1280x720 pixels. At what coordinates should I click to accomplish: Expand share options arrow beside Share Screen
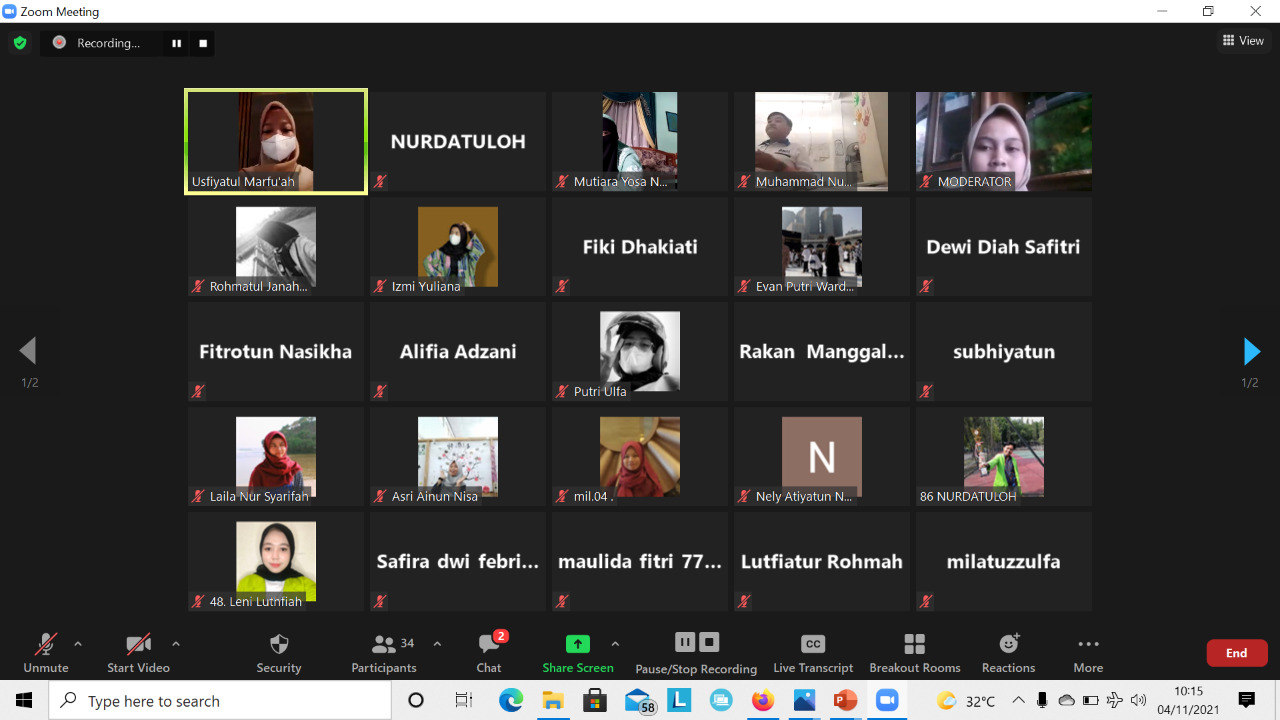pos(615,644)
